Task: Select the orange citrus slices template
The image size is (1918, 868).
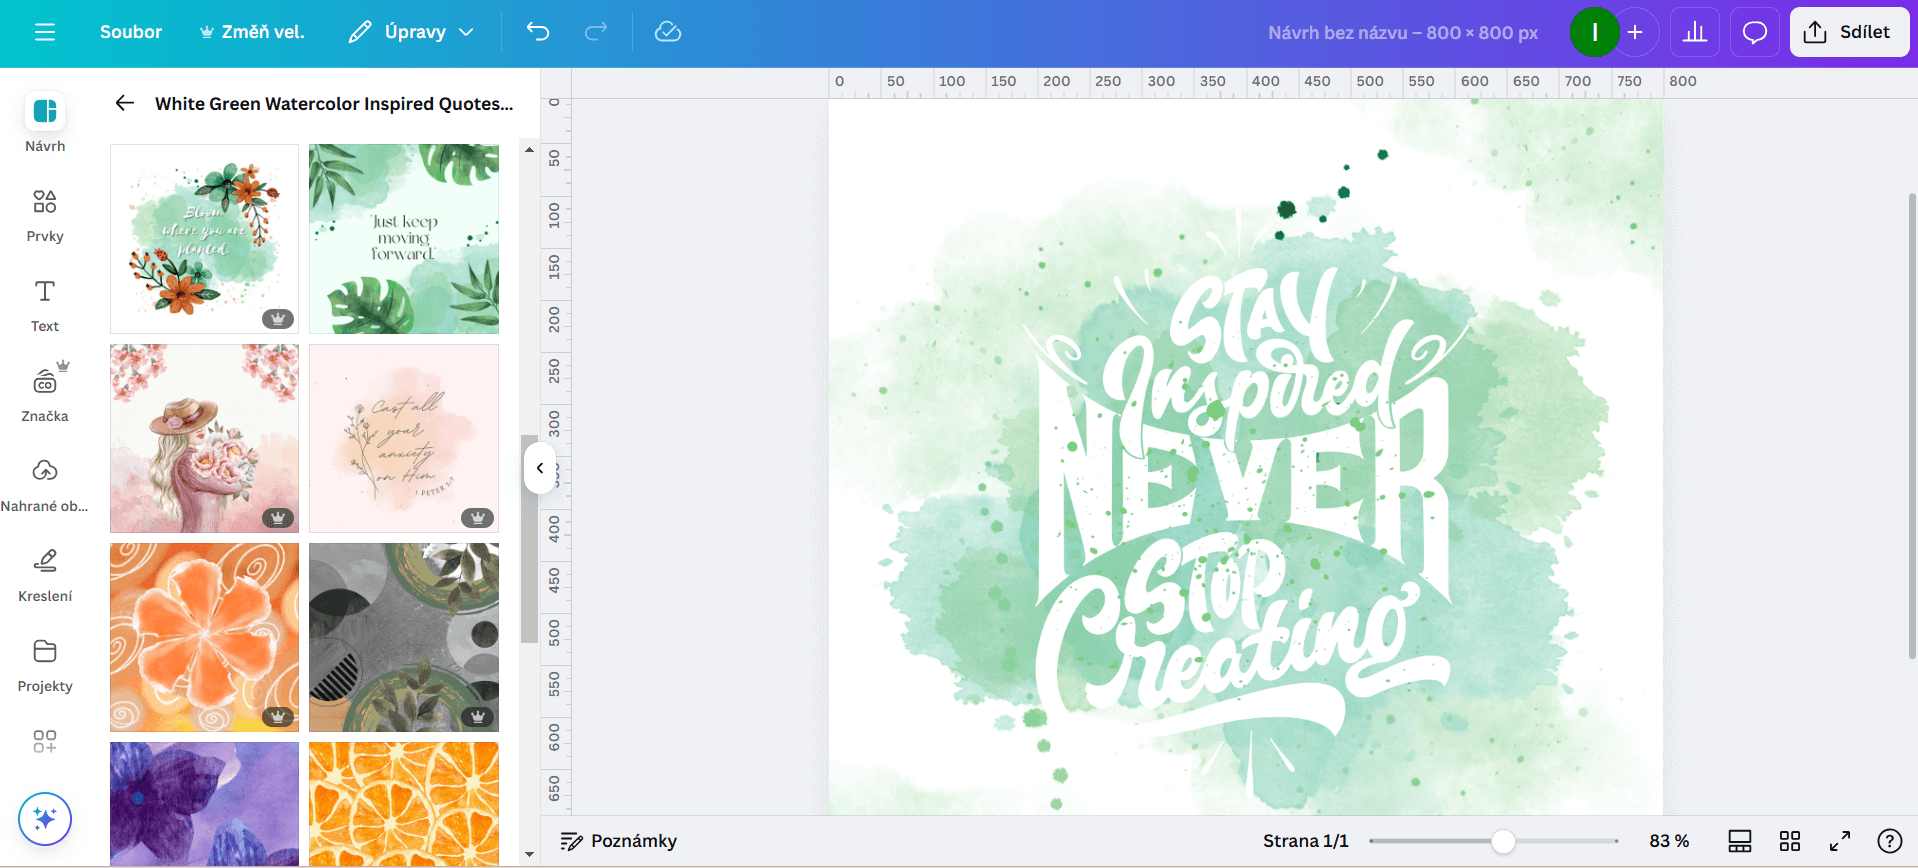Action: 404,803
